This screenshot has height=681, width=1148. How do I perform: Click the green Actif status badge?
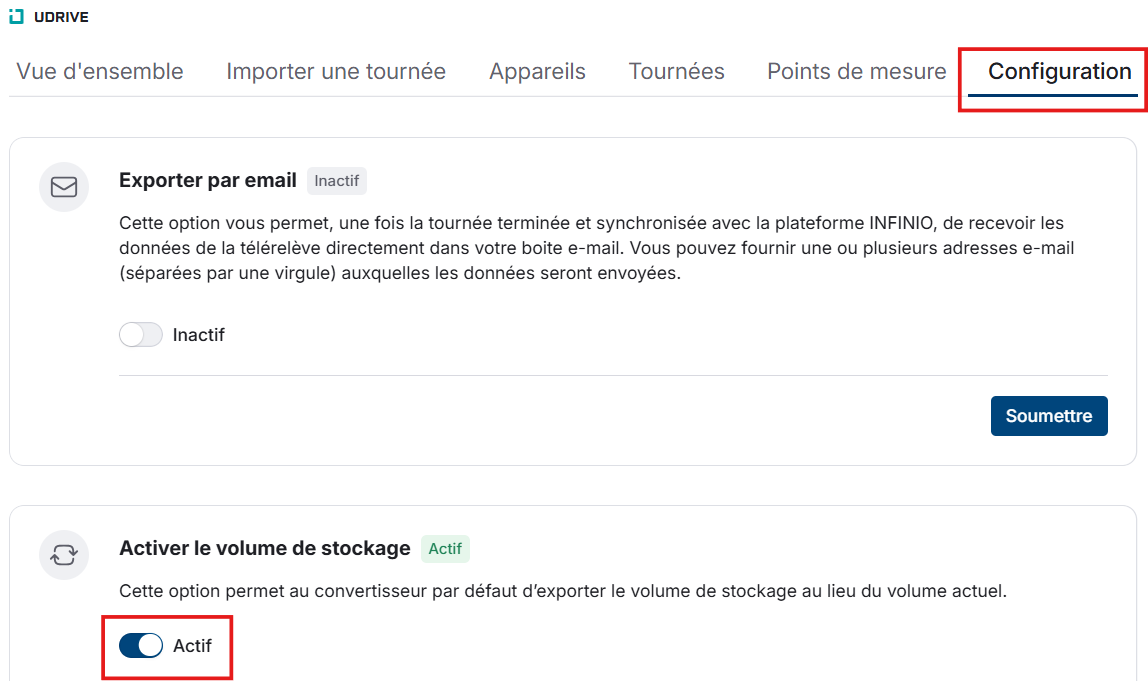[445, 549]
